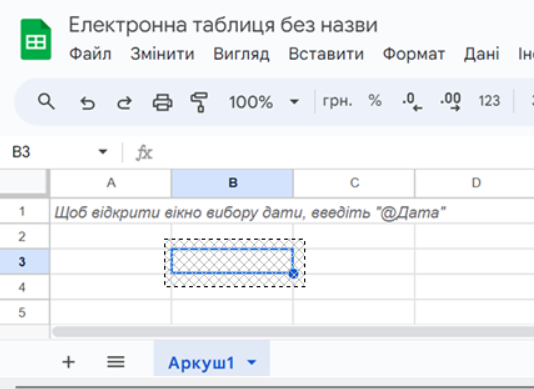Undo the last action
534x389 pixels.
click(87, 102)
